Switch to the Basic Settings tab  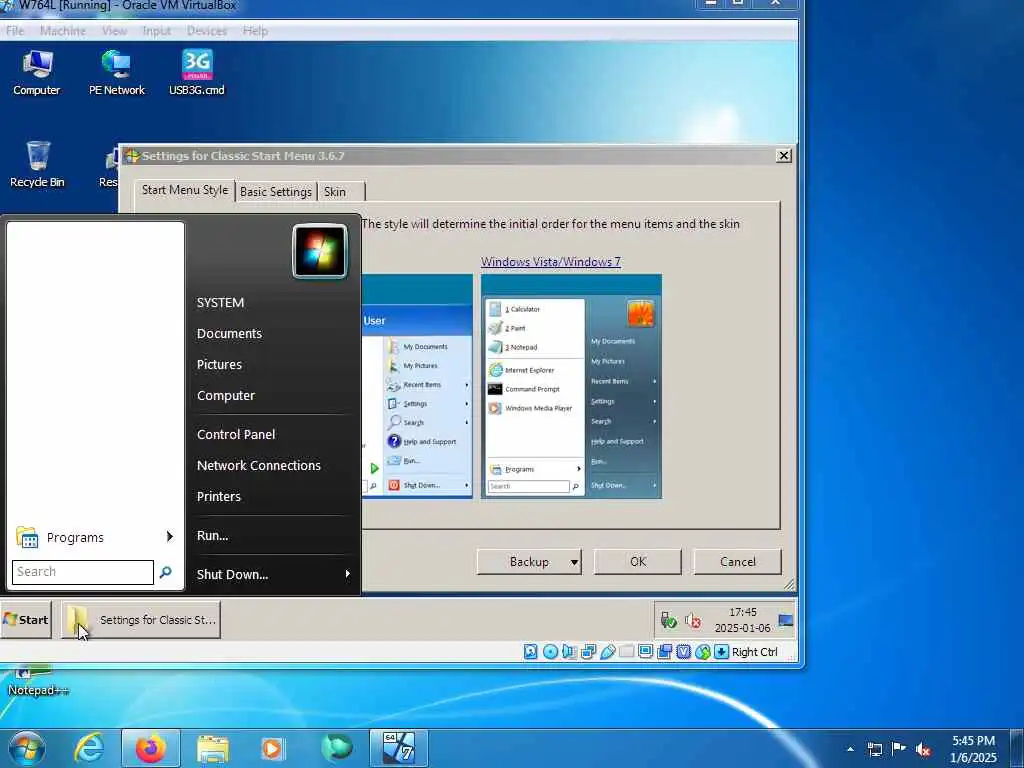coord(276,192)
